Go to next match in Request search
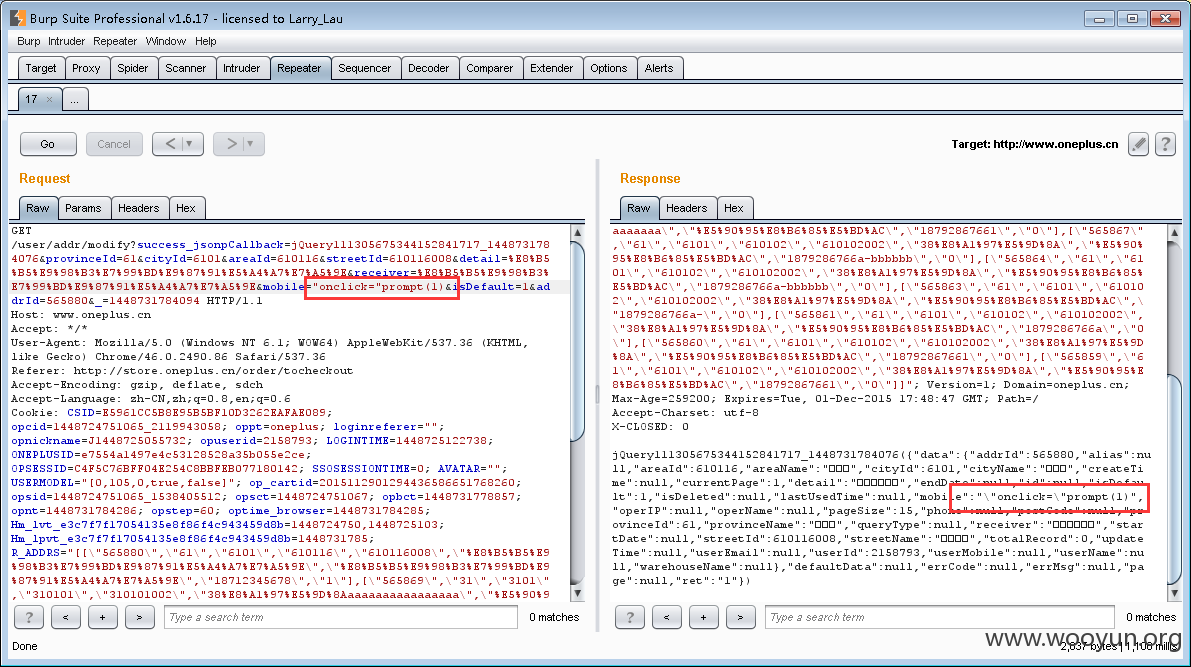Image resolution: width=1191 pixels, height=667 pixels. pyautogui.click(x=139, y=617)
